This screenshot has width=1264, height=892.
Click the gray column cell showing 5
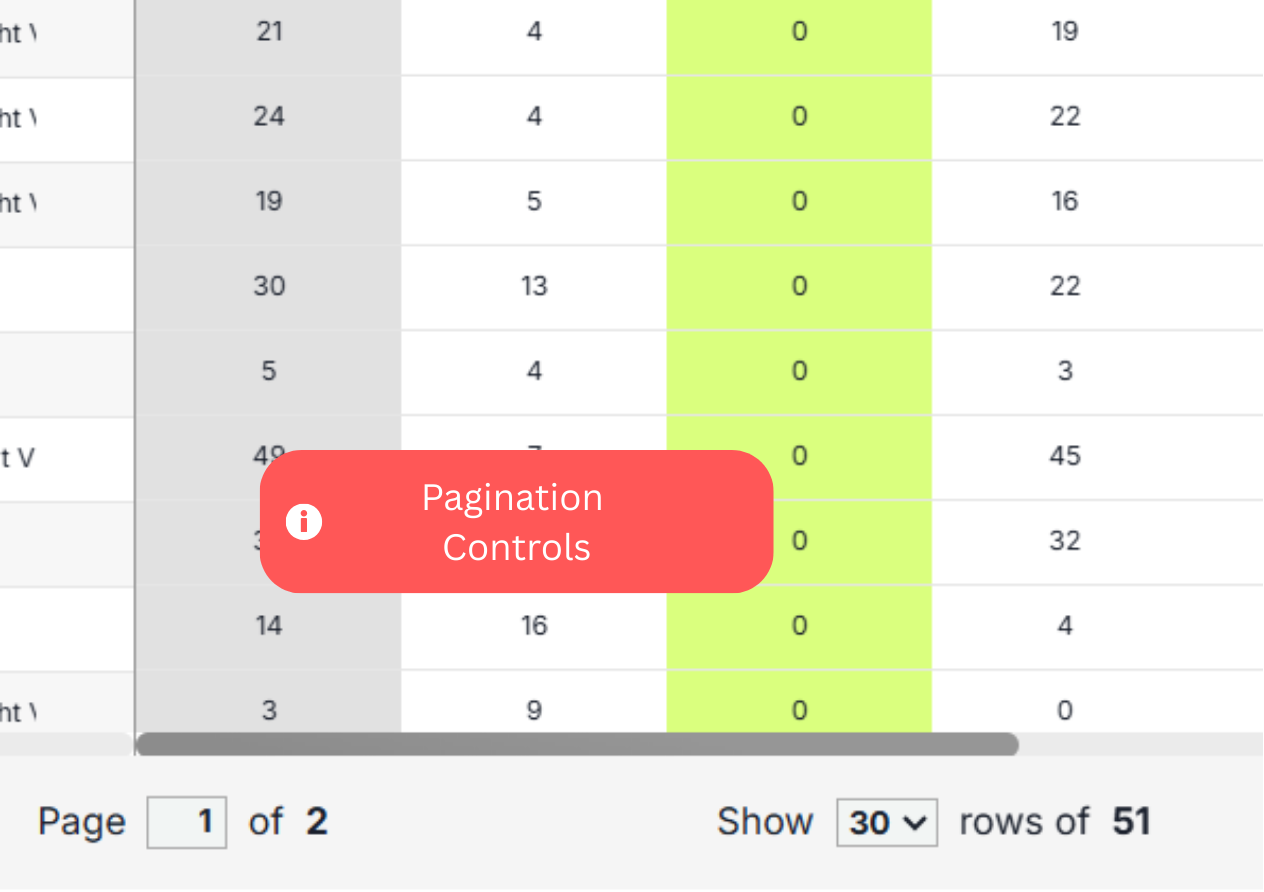tap(269, 372)
